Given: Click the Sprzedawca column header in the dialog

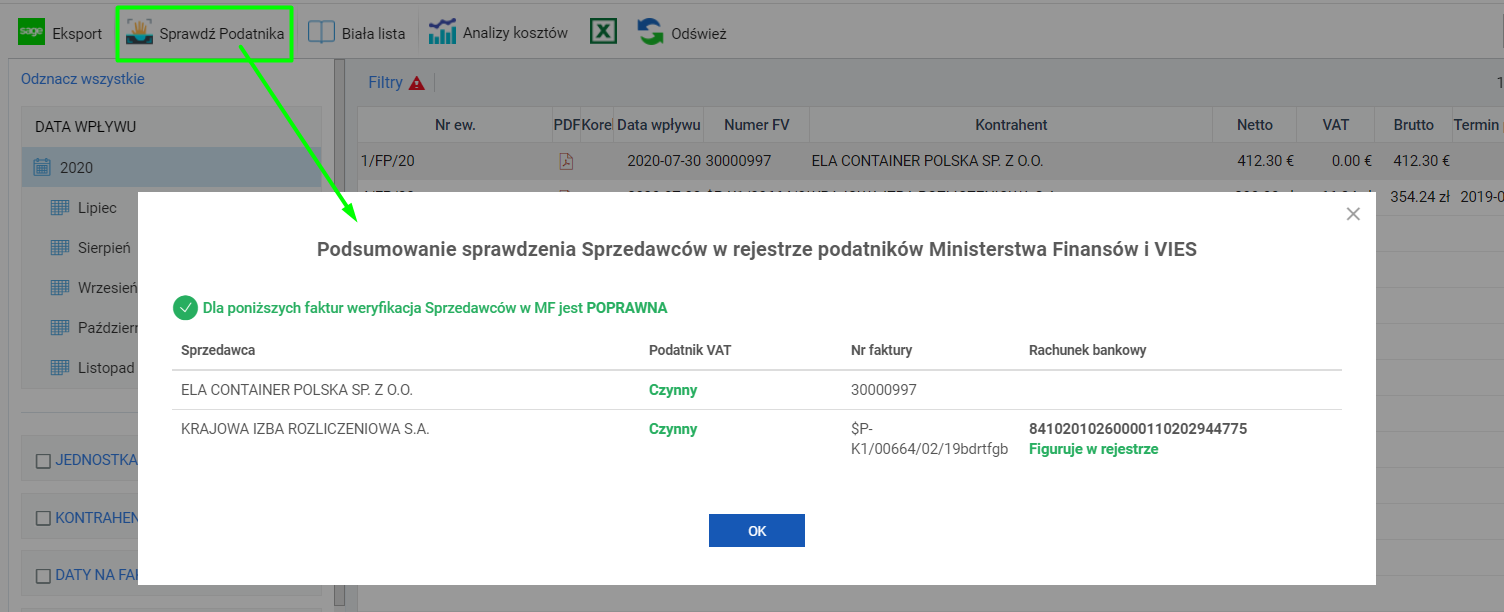Looking at the screenshot, I should [218, 350].
